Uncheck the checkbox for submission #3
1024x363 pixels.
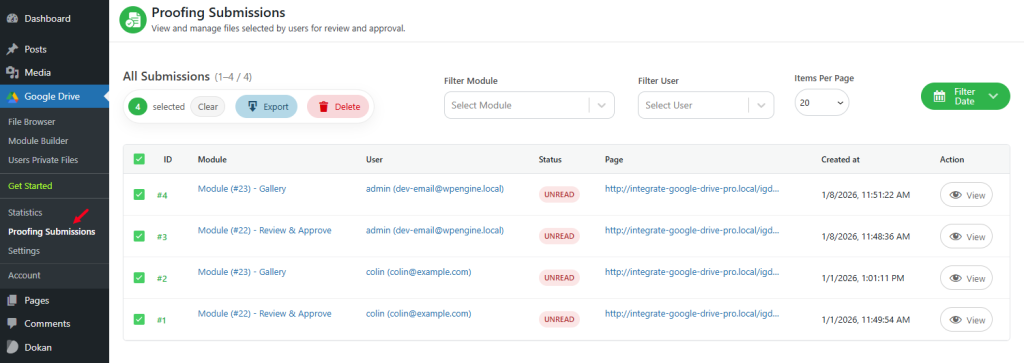point(139,236)
